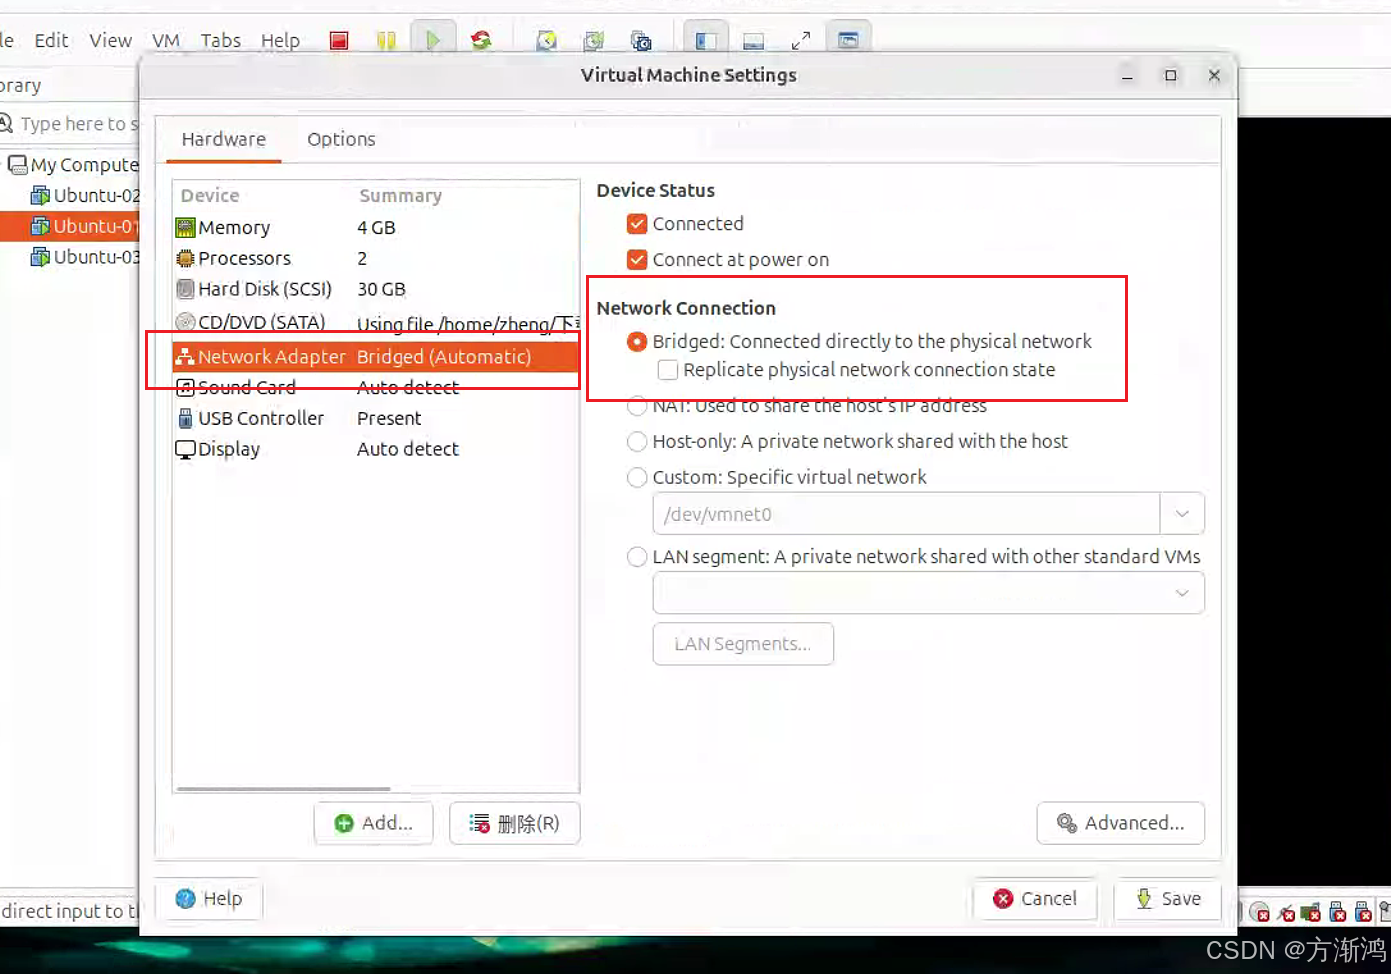Click the Help button in settings dialog
The height and width of the screenshot is (974, 1391).
point(209,899)
